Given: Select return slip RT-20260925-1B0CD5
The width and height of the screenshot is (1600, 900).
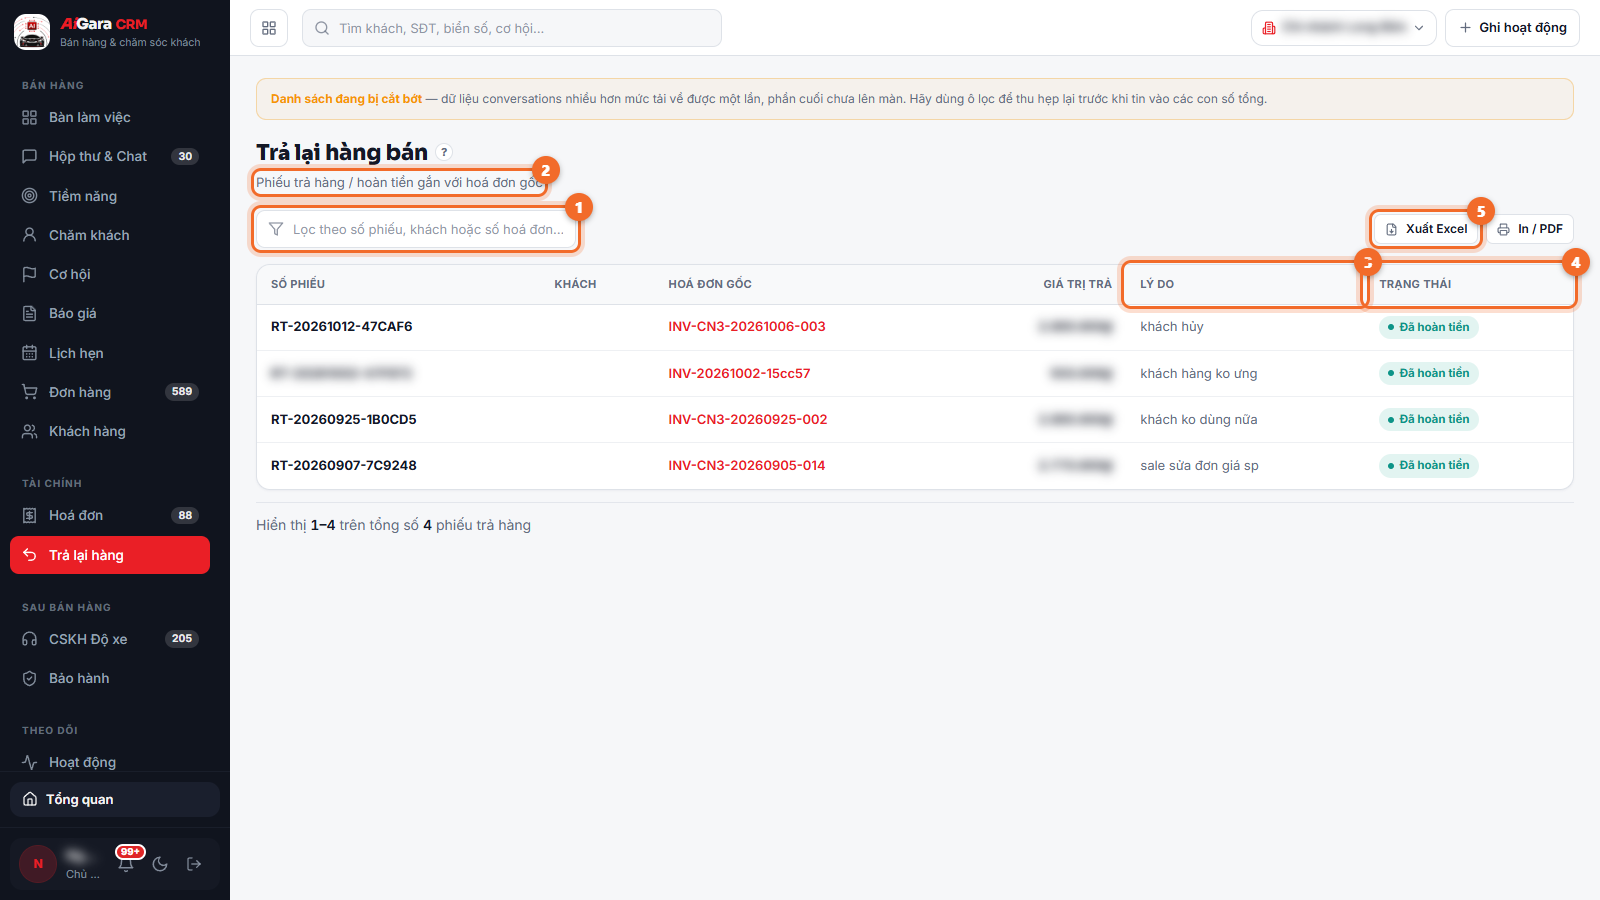Looking at the screenshot, I should 344,420.
